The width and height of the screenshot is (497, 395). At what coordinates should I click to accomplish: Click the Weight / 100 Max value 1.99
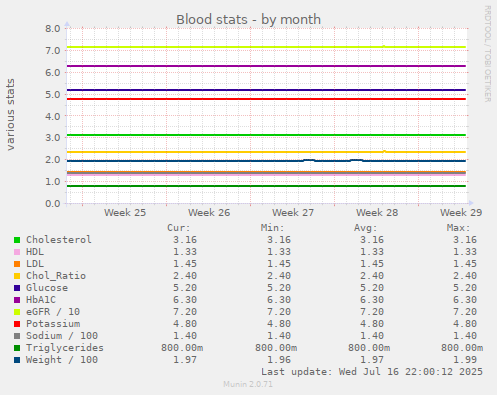coord(465,360)
